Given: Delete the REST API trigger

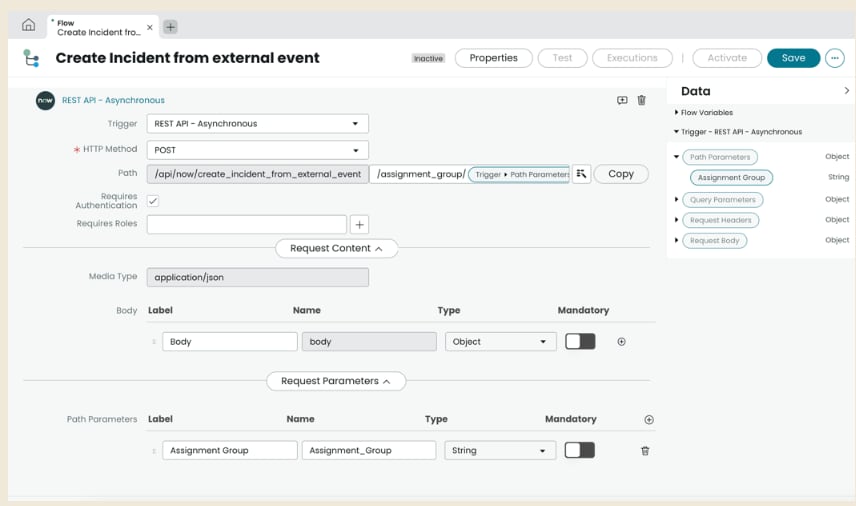Looking at the screenshot, I should tap(641, 100).
